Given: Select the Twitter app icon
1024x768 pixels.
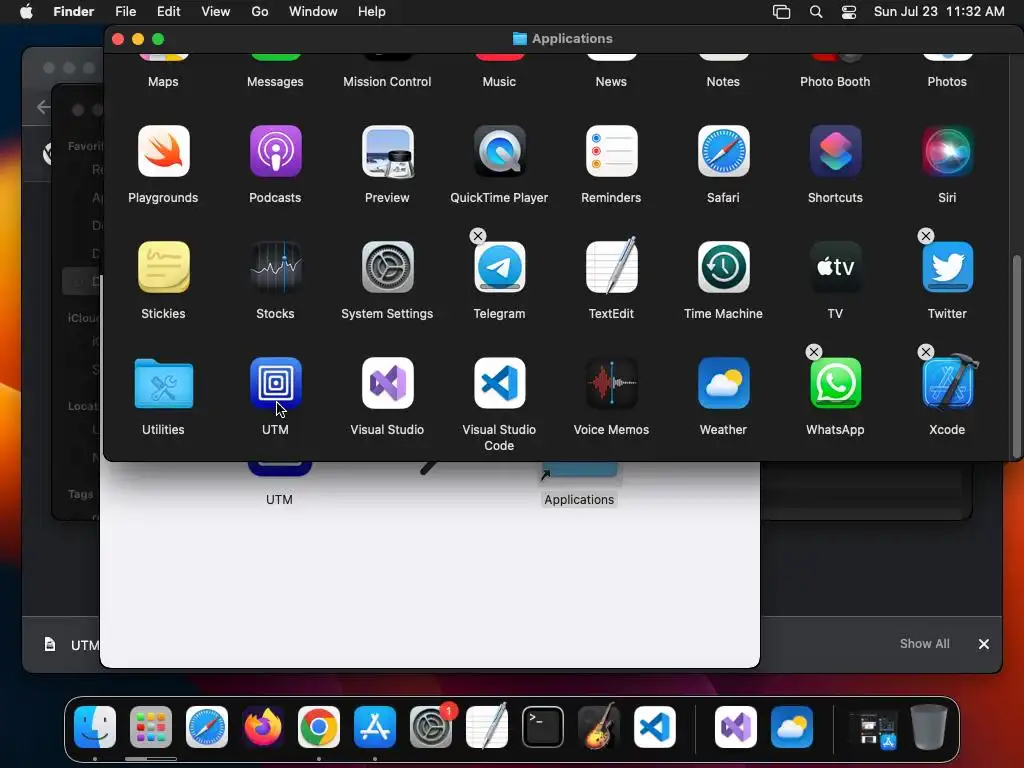Looking at the screenshot, I should coord(947,267).
